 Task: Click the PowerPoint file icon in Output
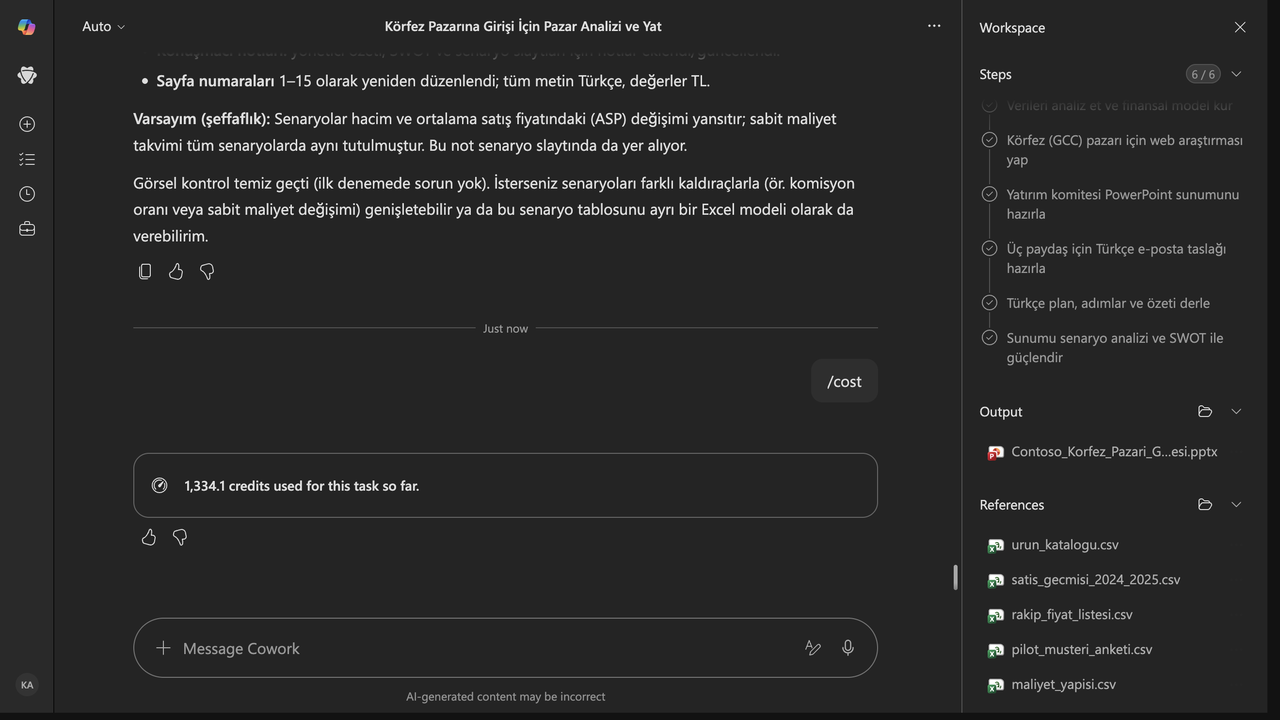tap(995, 452)
